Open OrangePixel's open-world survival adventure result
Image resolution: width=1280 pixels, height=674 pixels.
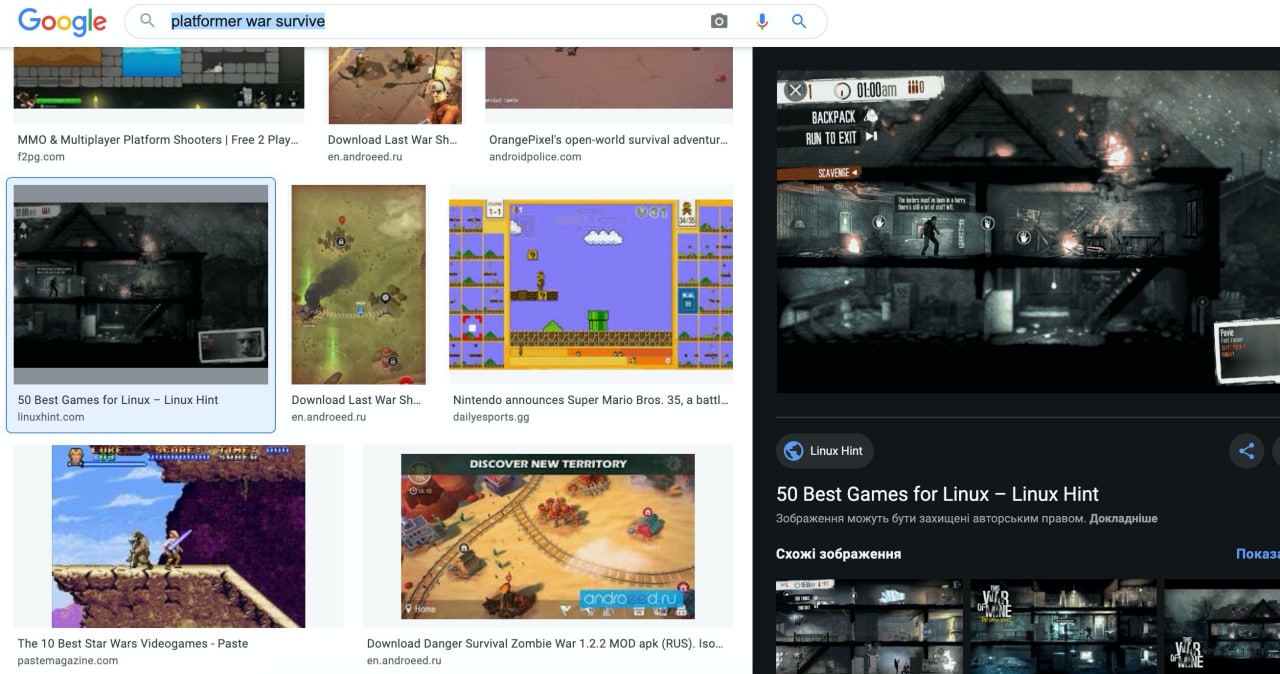608,140
